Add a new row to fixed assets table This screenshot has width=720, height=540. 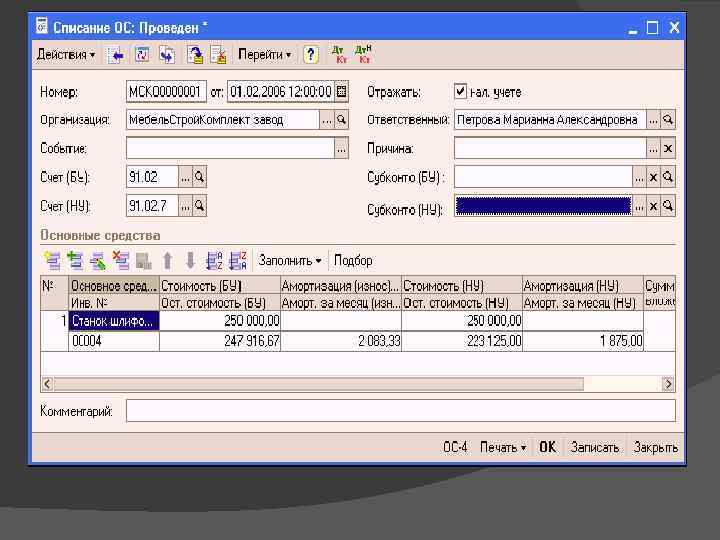52,260
